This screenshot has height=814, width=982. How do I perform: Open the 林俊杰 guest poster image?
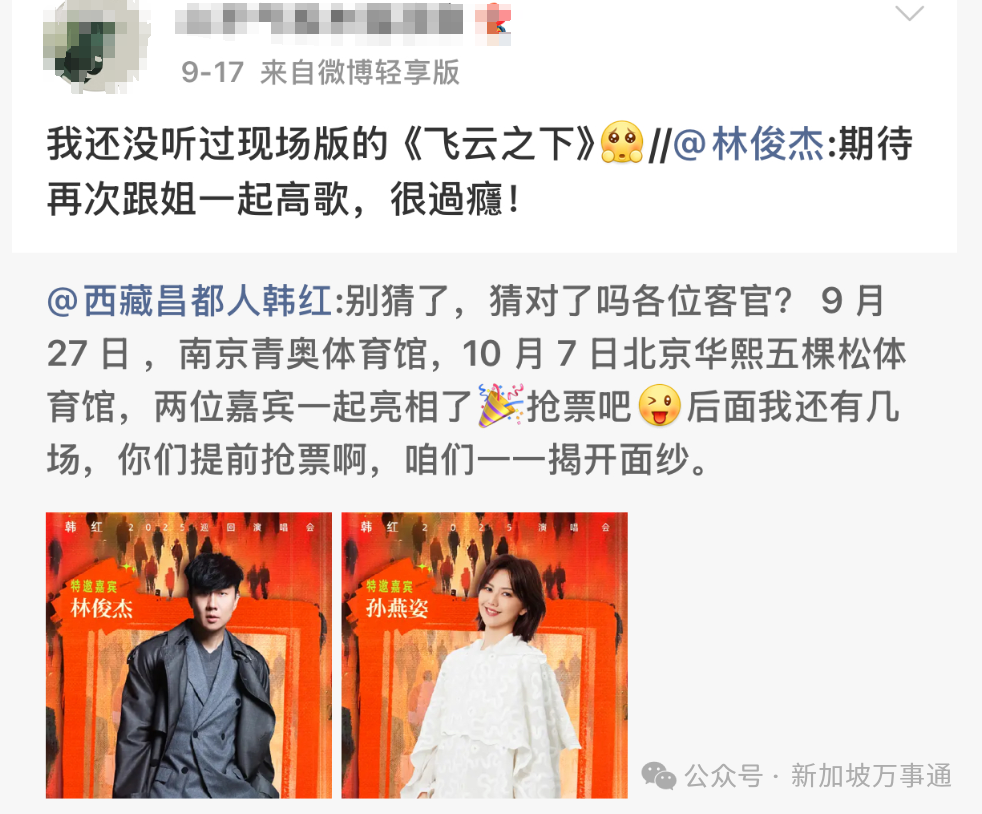[x=189, y=655]
